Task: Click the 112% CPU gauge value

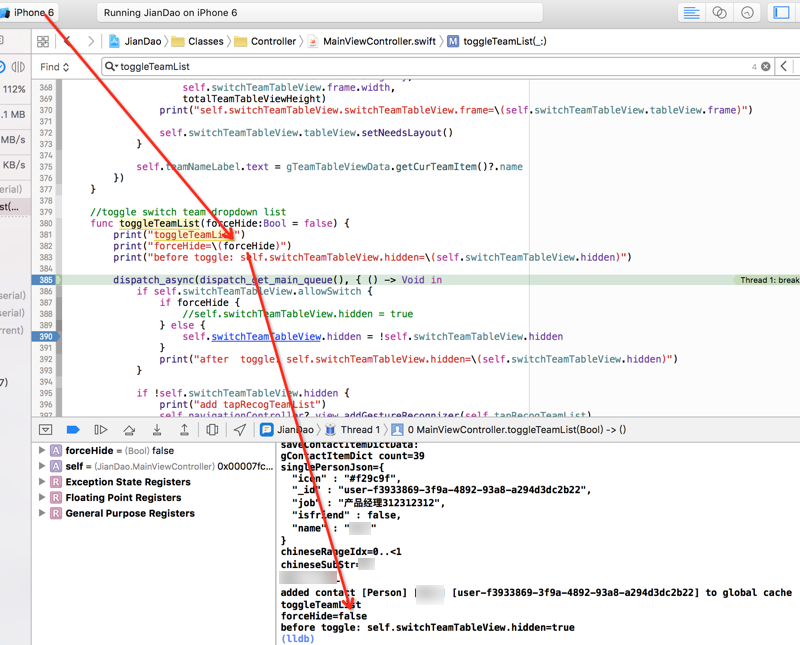Action: pos(14,89)
